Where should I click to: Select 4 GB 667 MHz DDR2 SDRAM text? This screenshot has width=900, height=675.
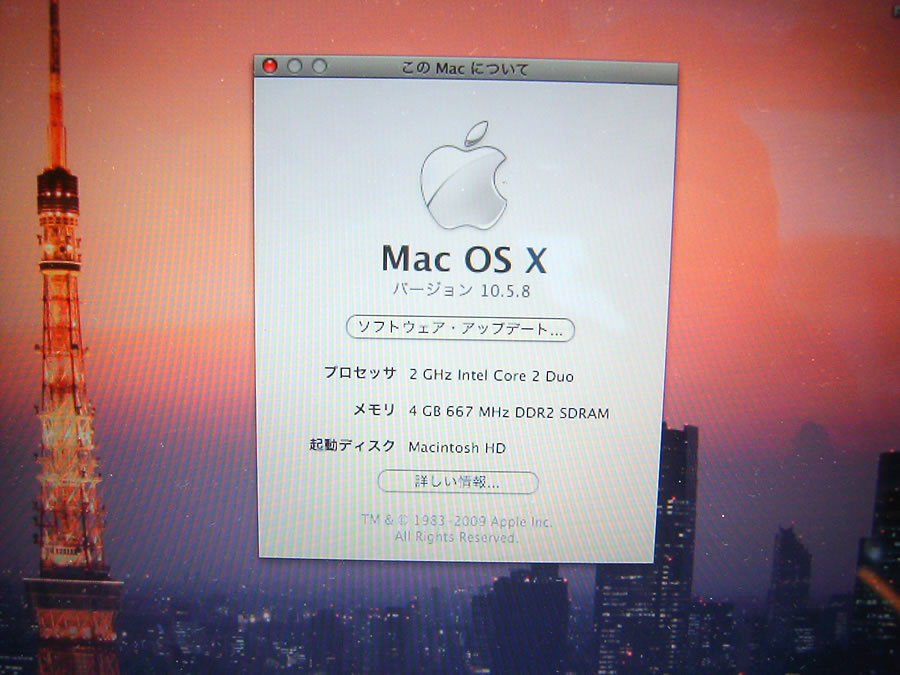(x=509, y=412)
